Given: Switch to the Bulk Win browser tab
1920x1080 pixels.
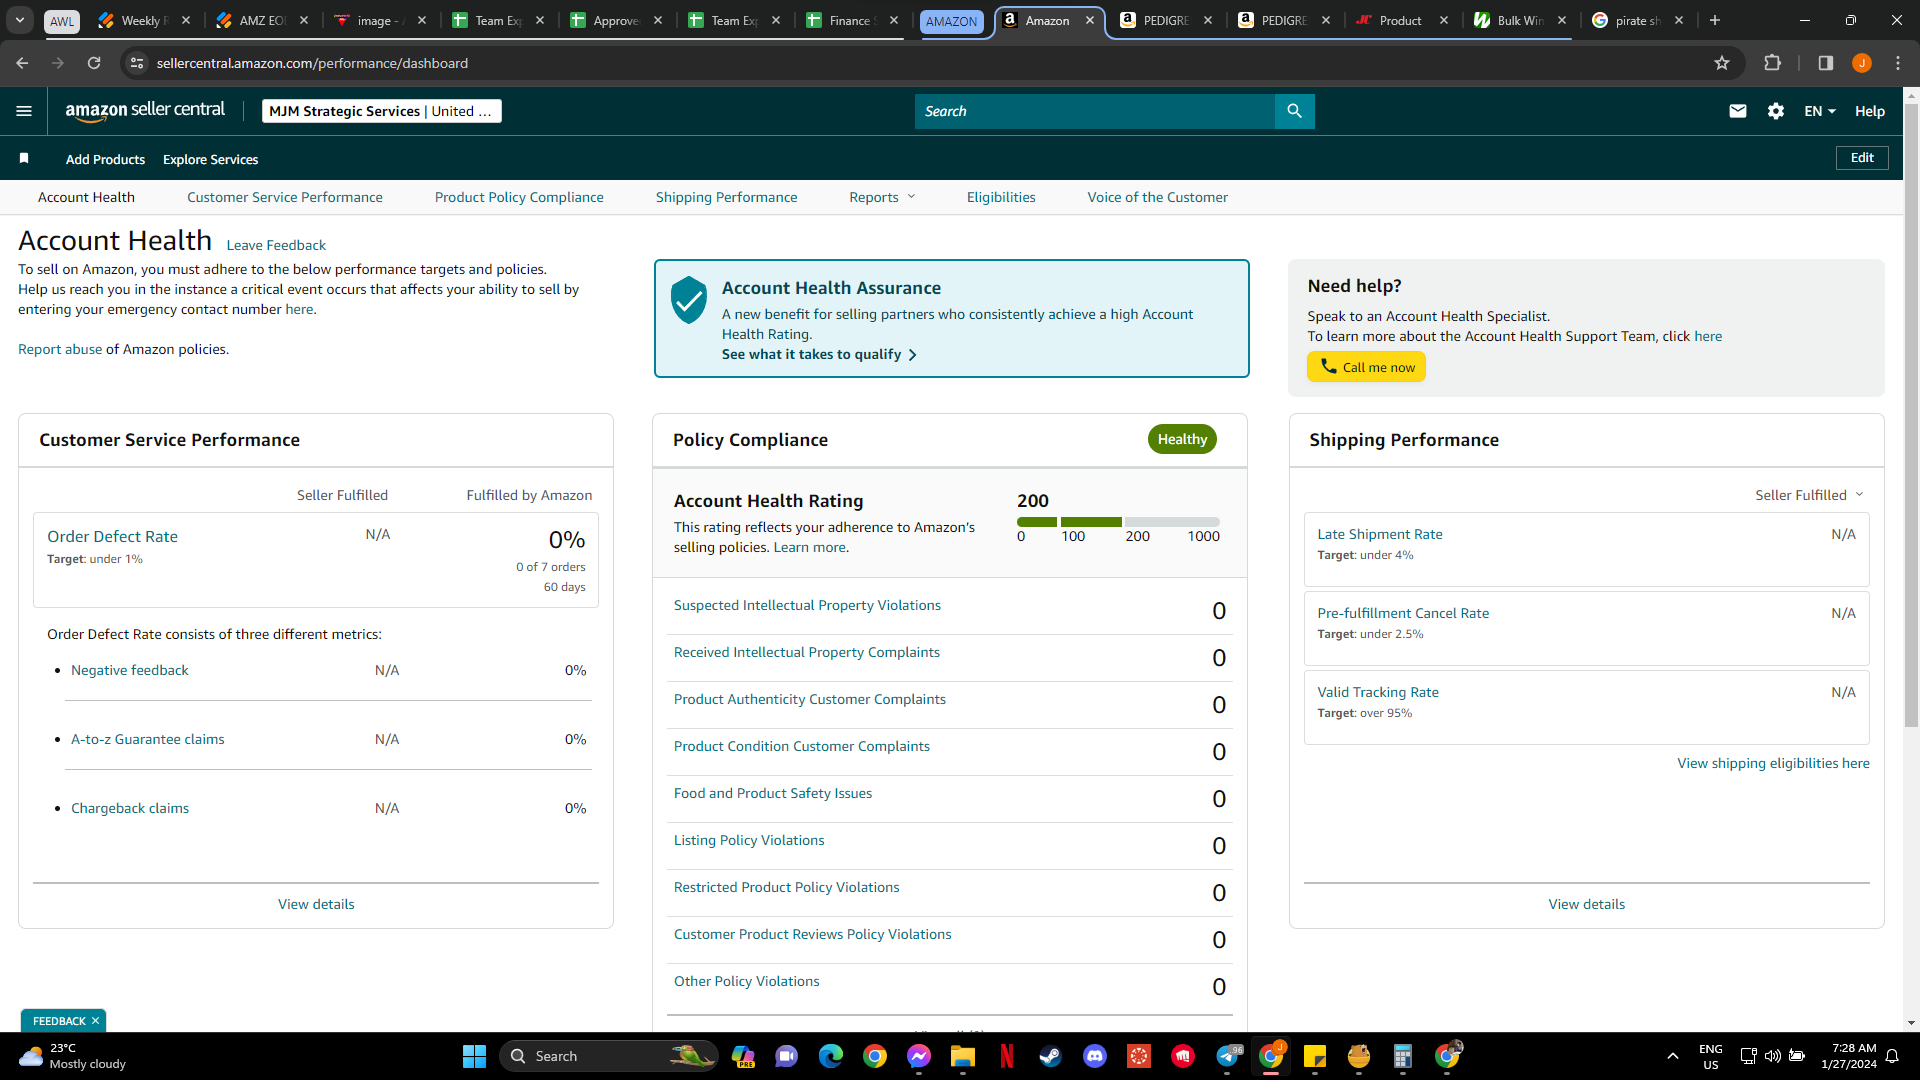Looking at the screenshot, I should pos(1521,20).
